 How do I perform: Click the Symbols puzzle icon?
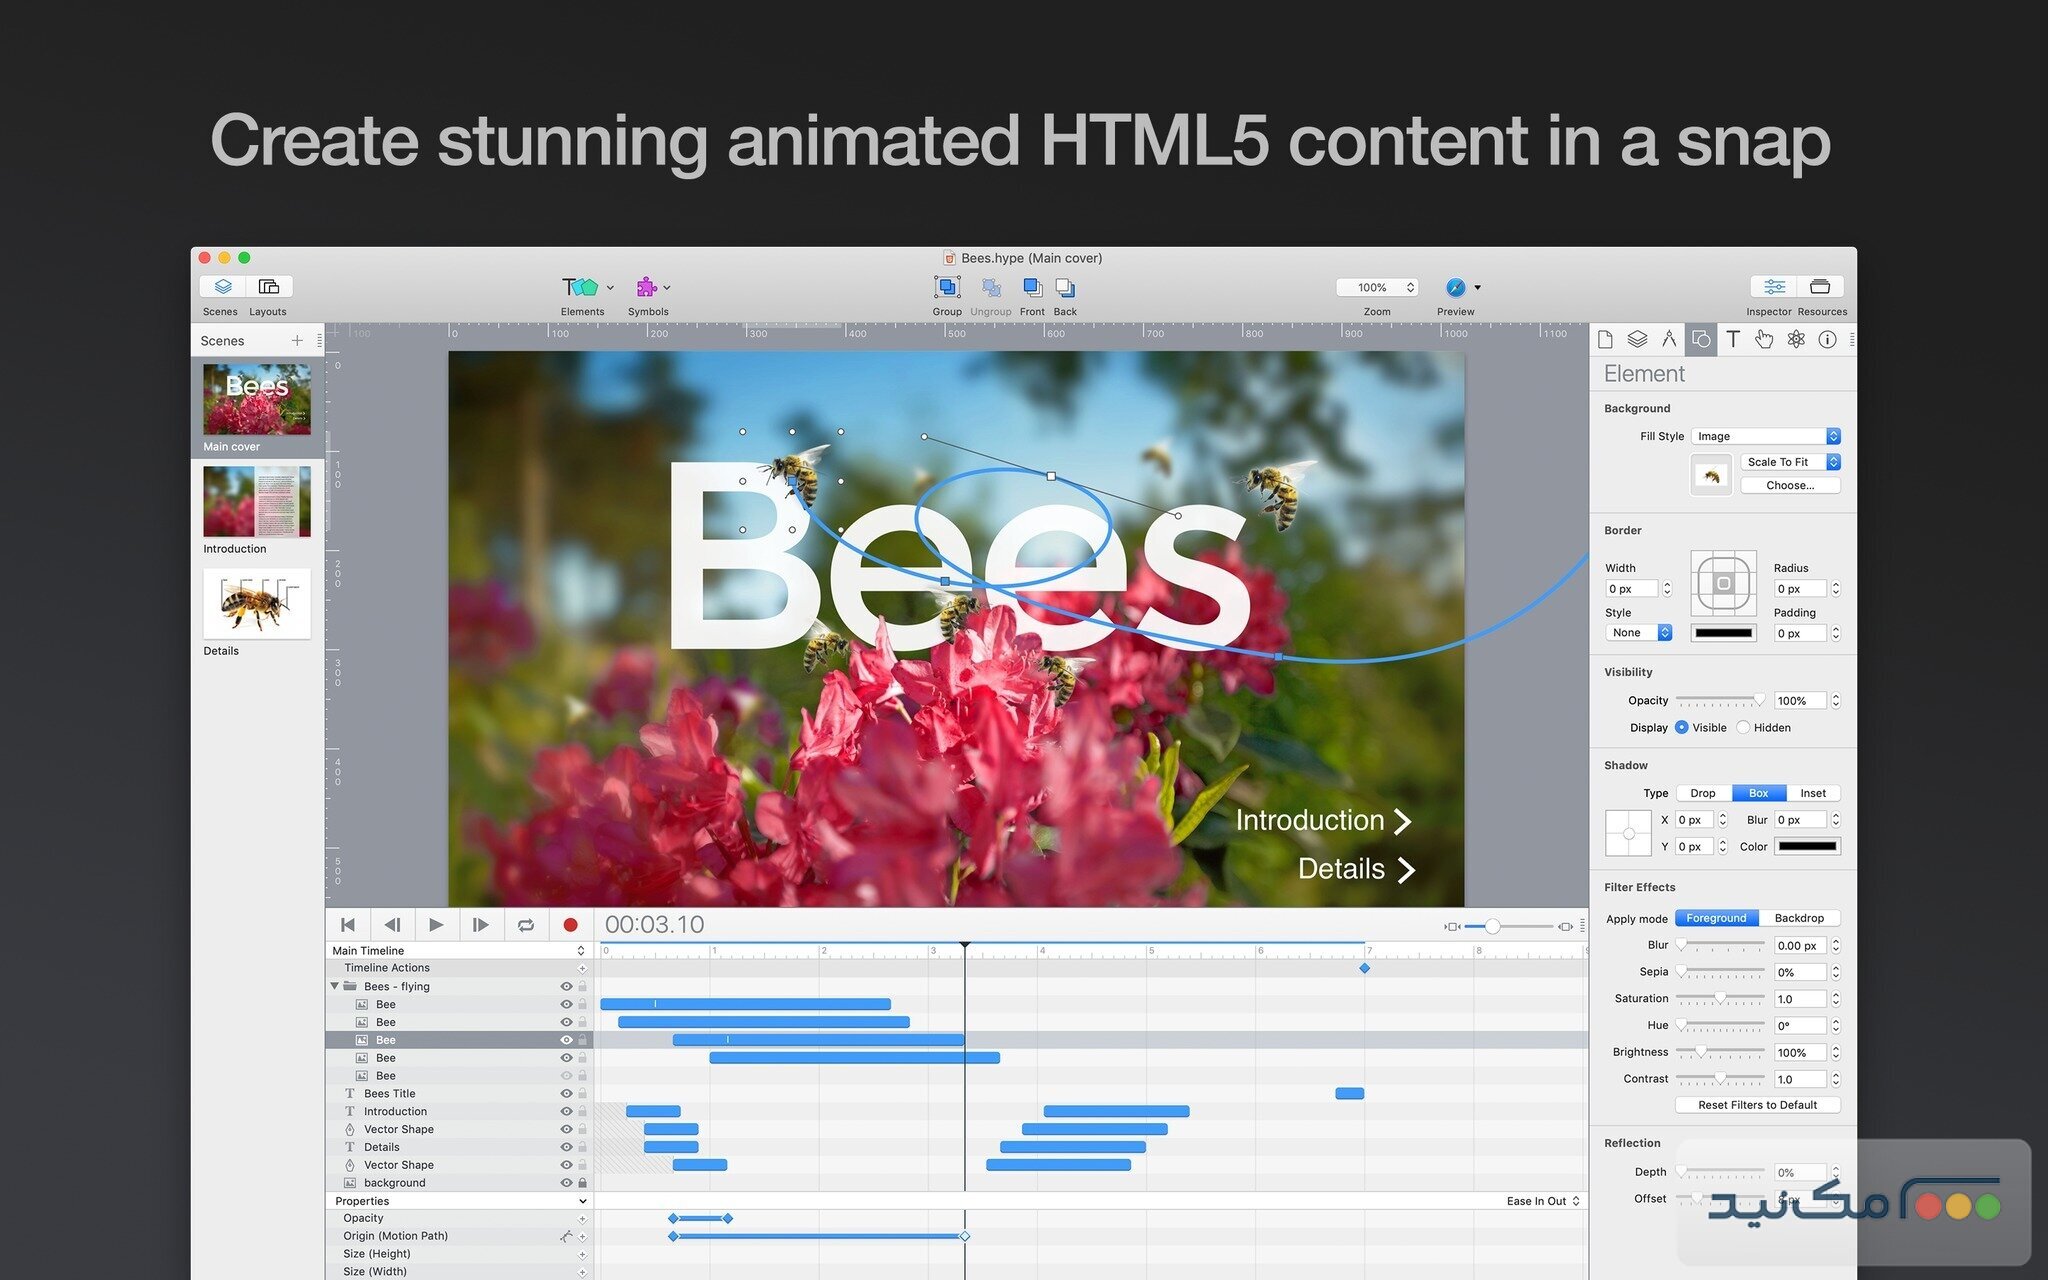pos(647,288)
